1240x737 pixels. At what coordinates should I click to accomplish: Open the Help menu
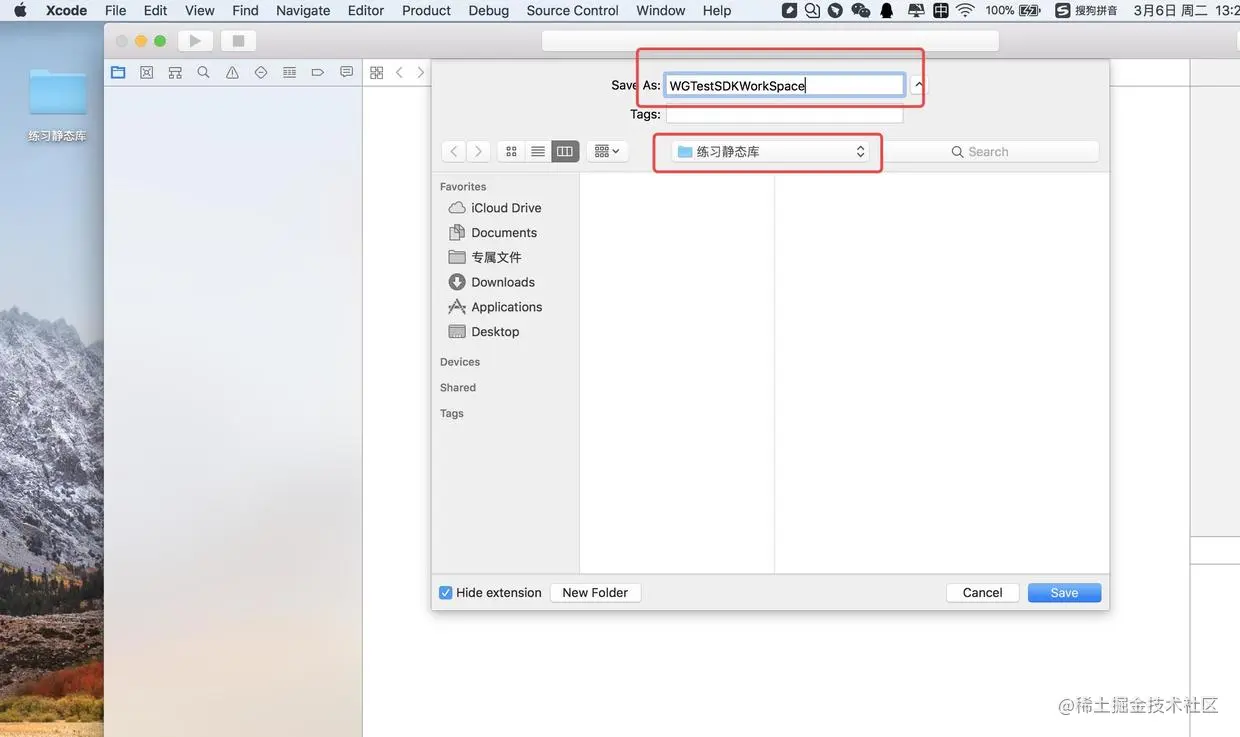(717, 10)
